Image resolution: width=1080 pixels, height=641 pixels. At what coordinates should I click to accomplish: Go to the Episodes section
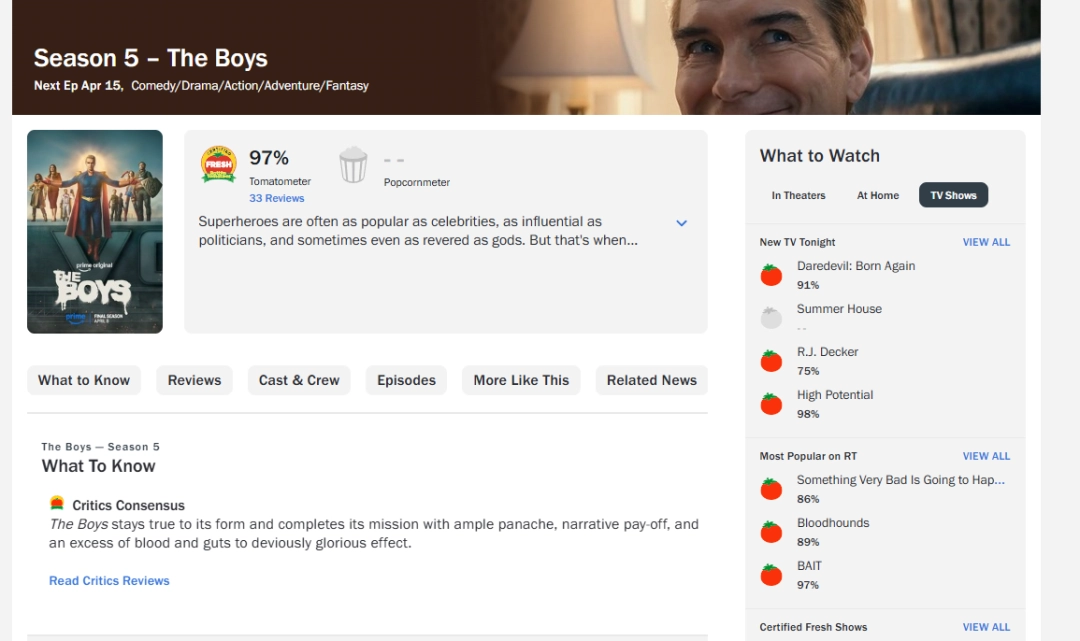point(406,380)
